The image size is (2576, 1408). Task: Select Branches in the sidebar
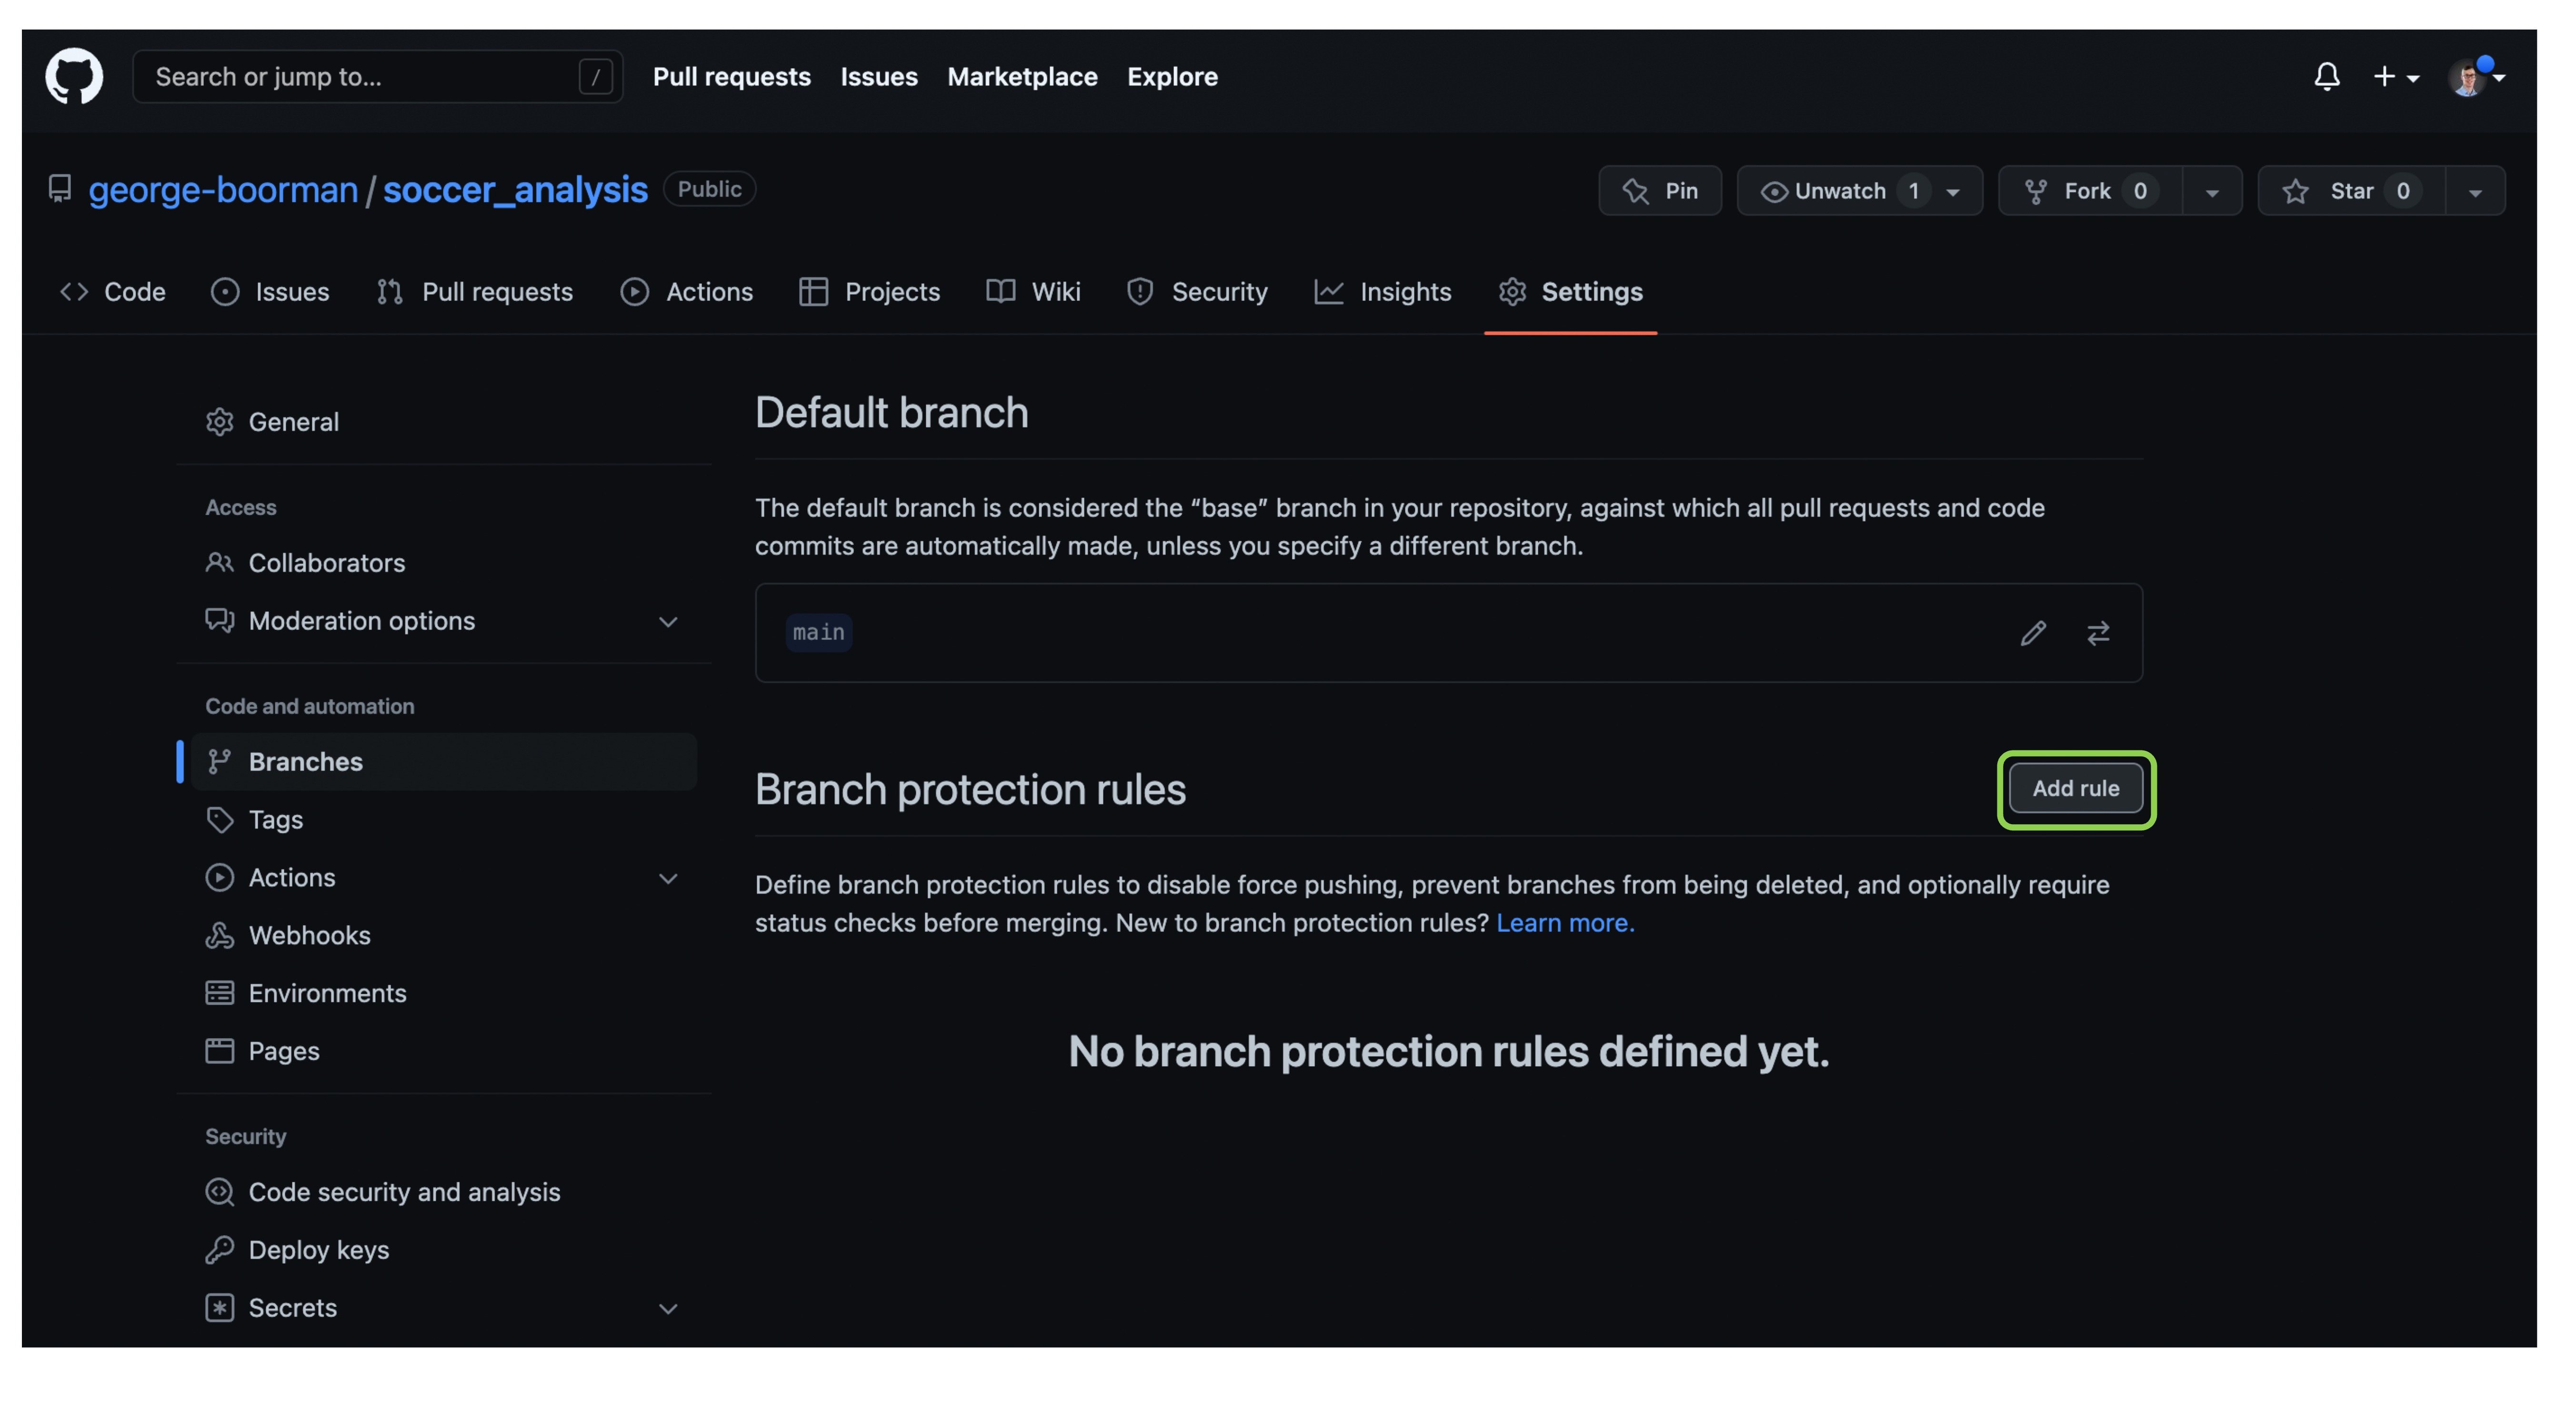click(444, 762)
